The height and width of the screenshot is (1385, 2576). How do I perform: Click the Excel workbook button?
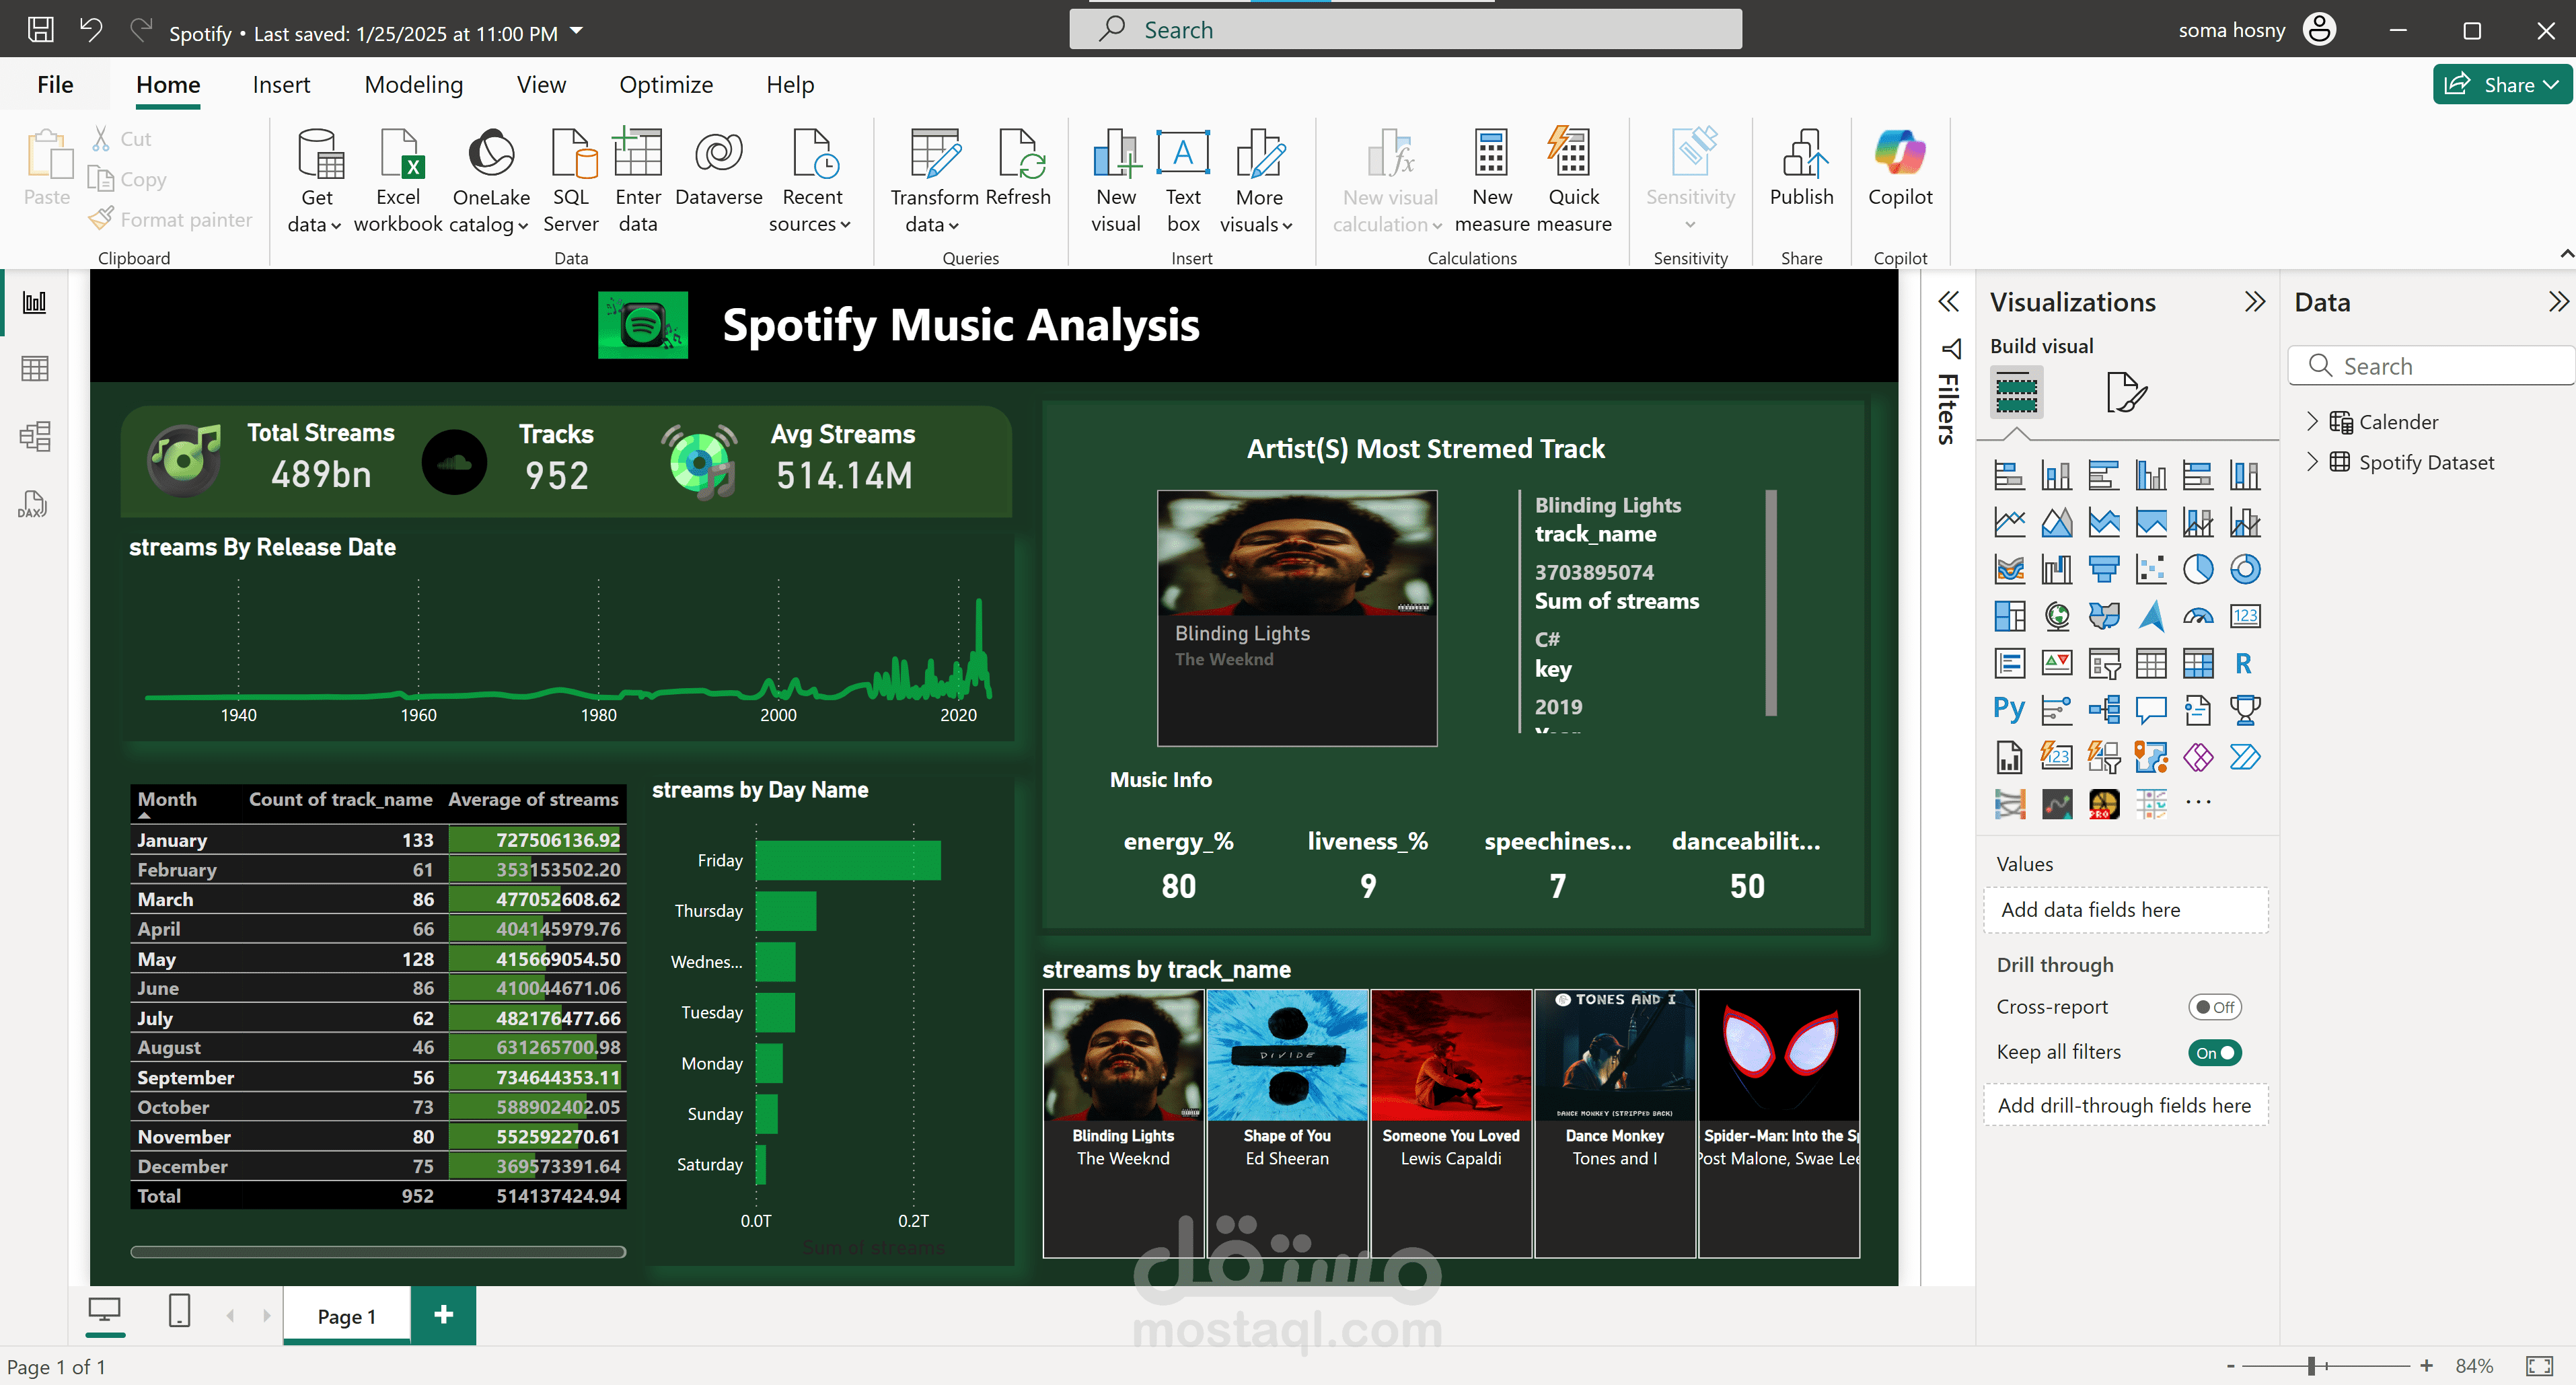pyautogui.click(x=398, y=180)
